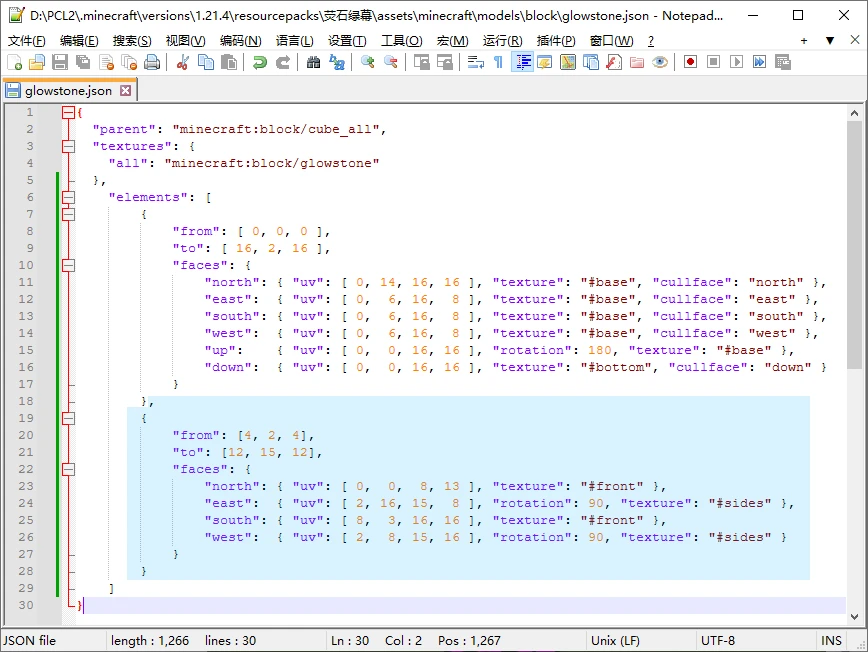Click line number 15 in margin
Screen dimensions: 868x652
pyautogui.click(x=26, y=350)
